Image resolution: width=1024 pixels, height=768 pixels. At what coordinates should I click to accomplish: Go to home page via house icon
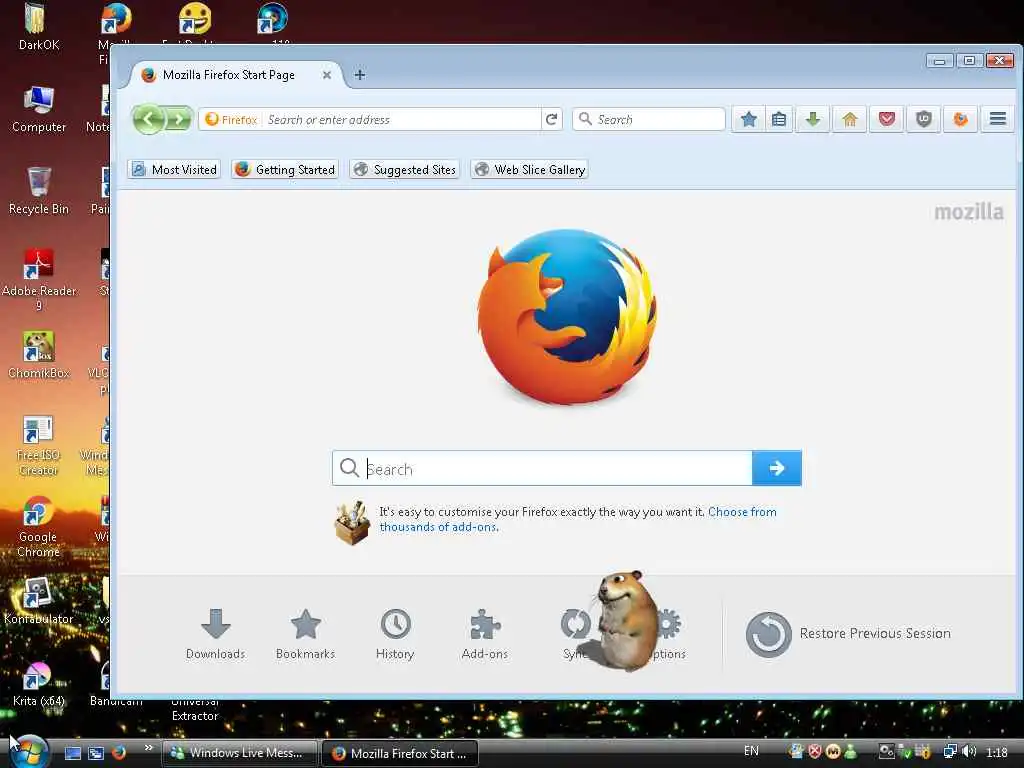pyautogui.click(x=850, y=120)
